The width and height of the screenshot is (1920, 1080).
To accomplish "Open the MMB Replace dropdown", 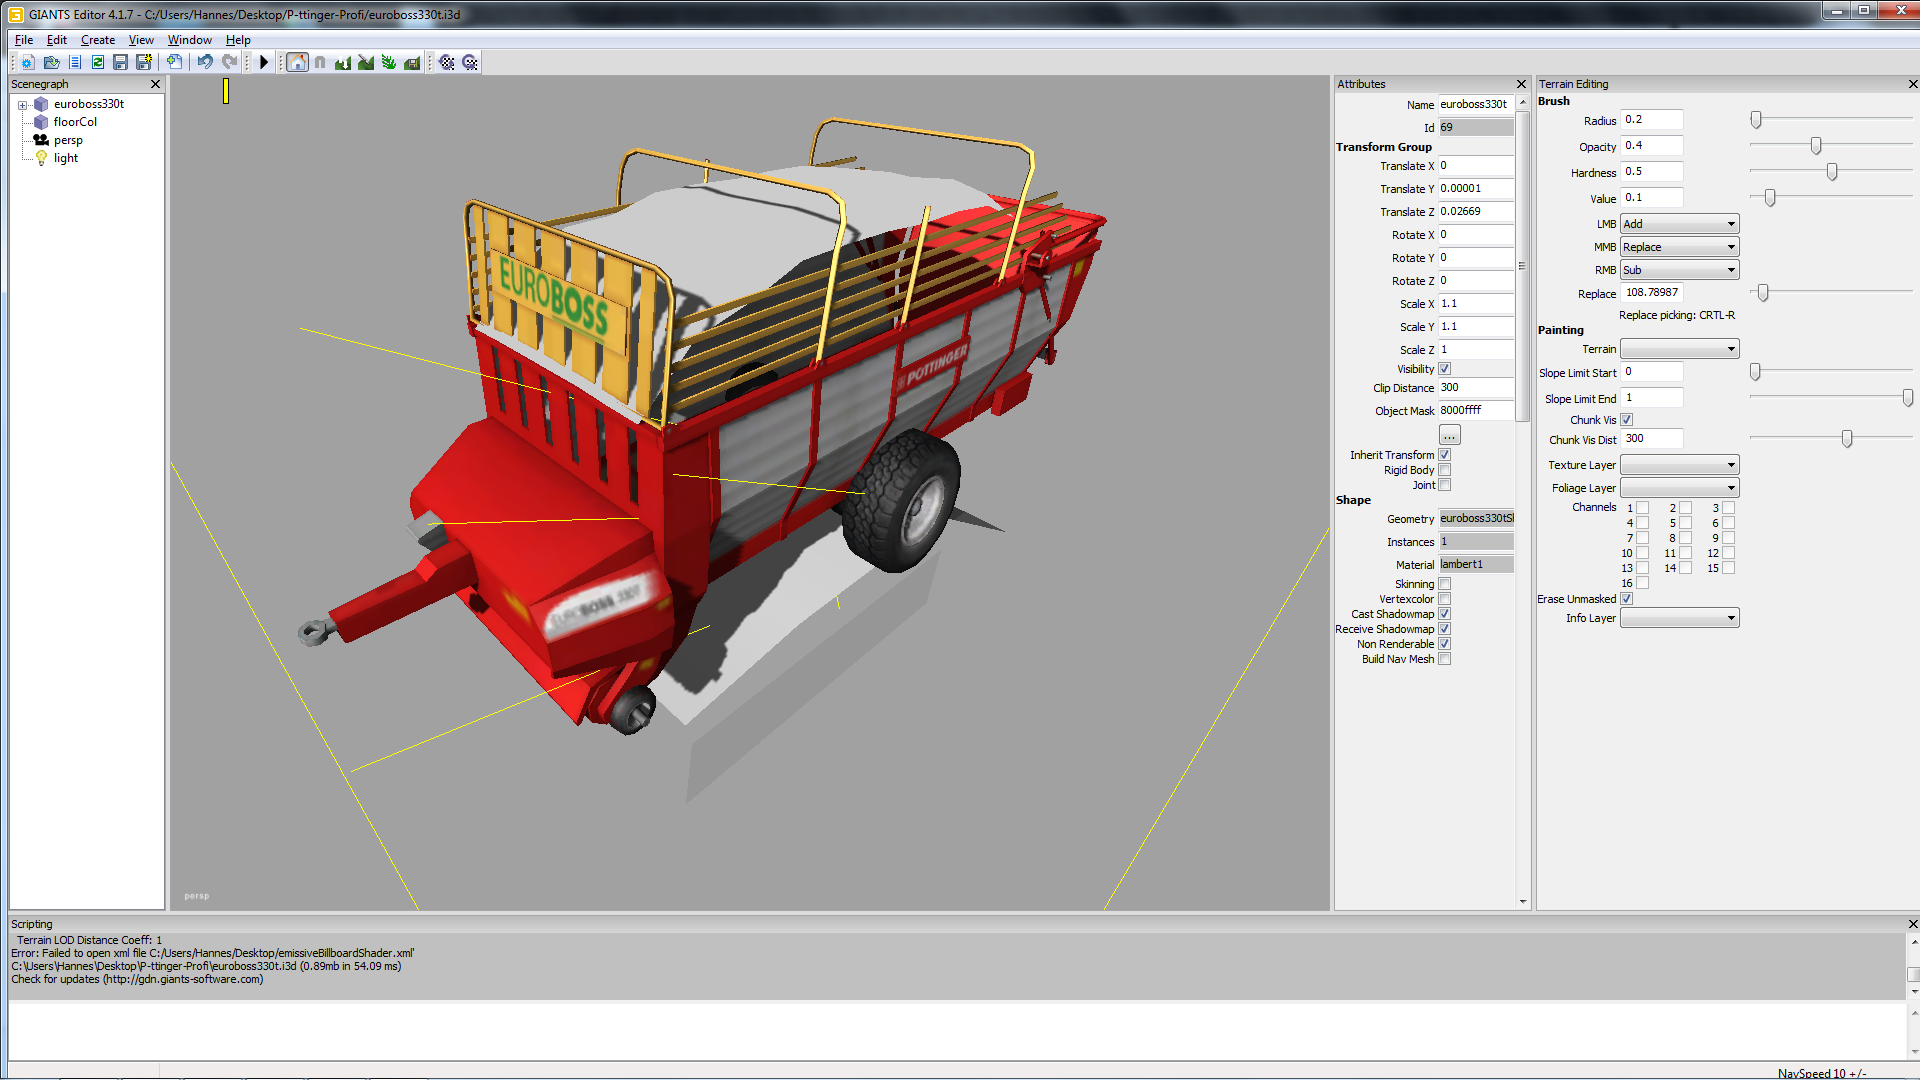I will [x=1680, y=247].
